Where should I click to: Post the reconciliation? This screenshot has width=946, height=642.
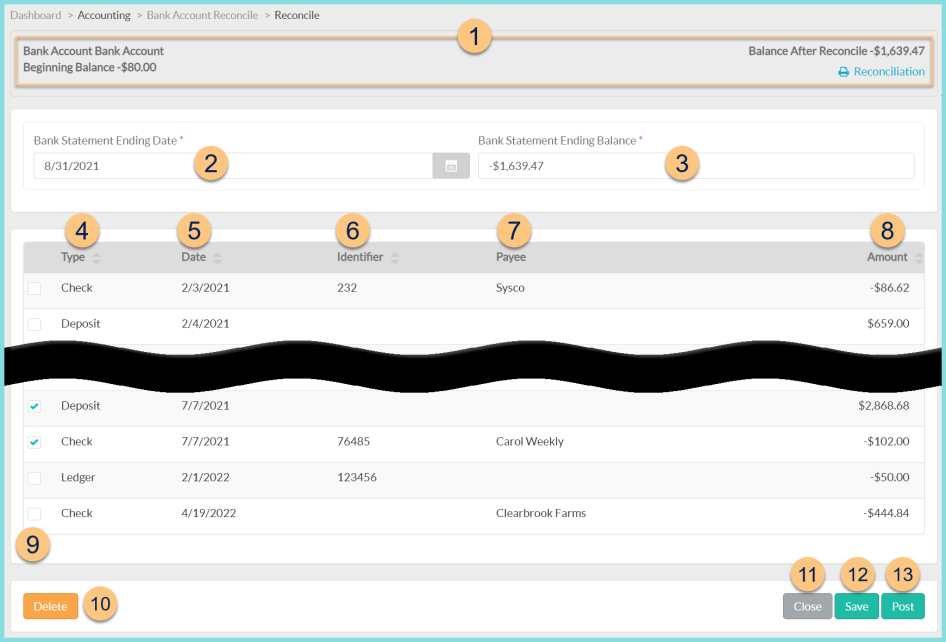tap(902, 606)
